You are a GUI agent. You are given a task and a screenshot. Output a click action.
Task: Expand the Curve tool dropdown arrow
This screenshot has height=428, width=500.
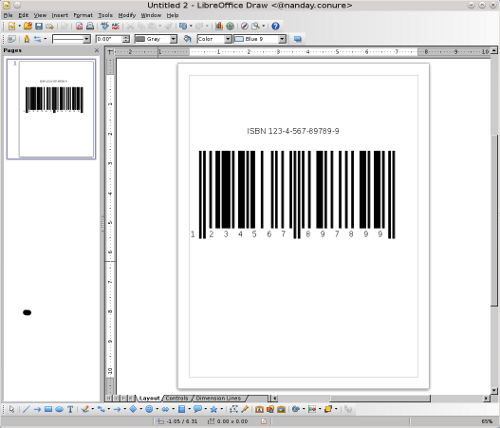(93, 409)
